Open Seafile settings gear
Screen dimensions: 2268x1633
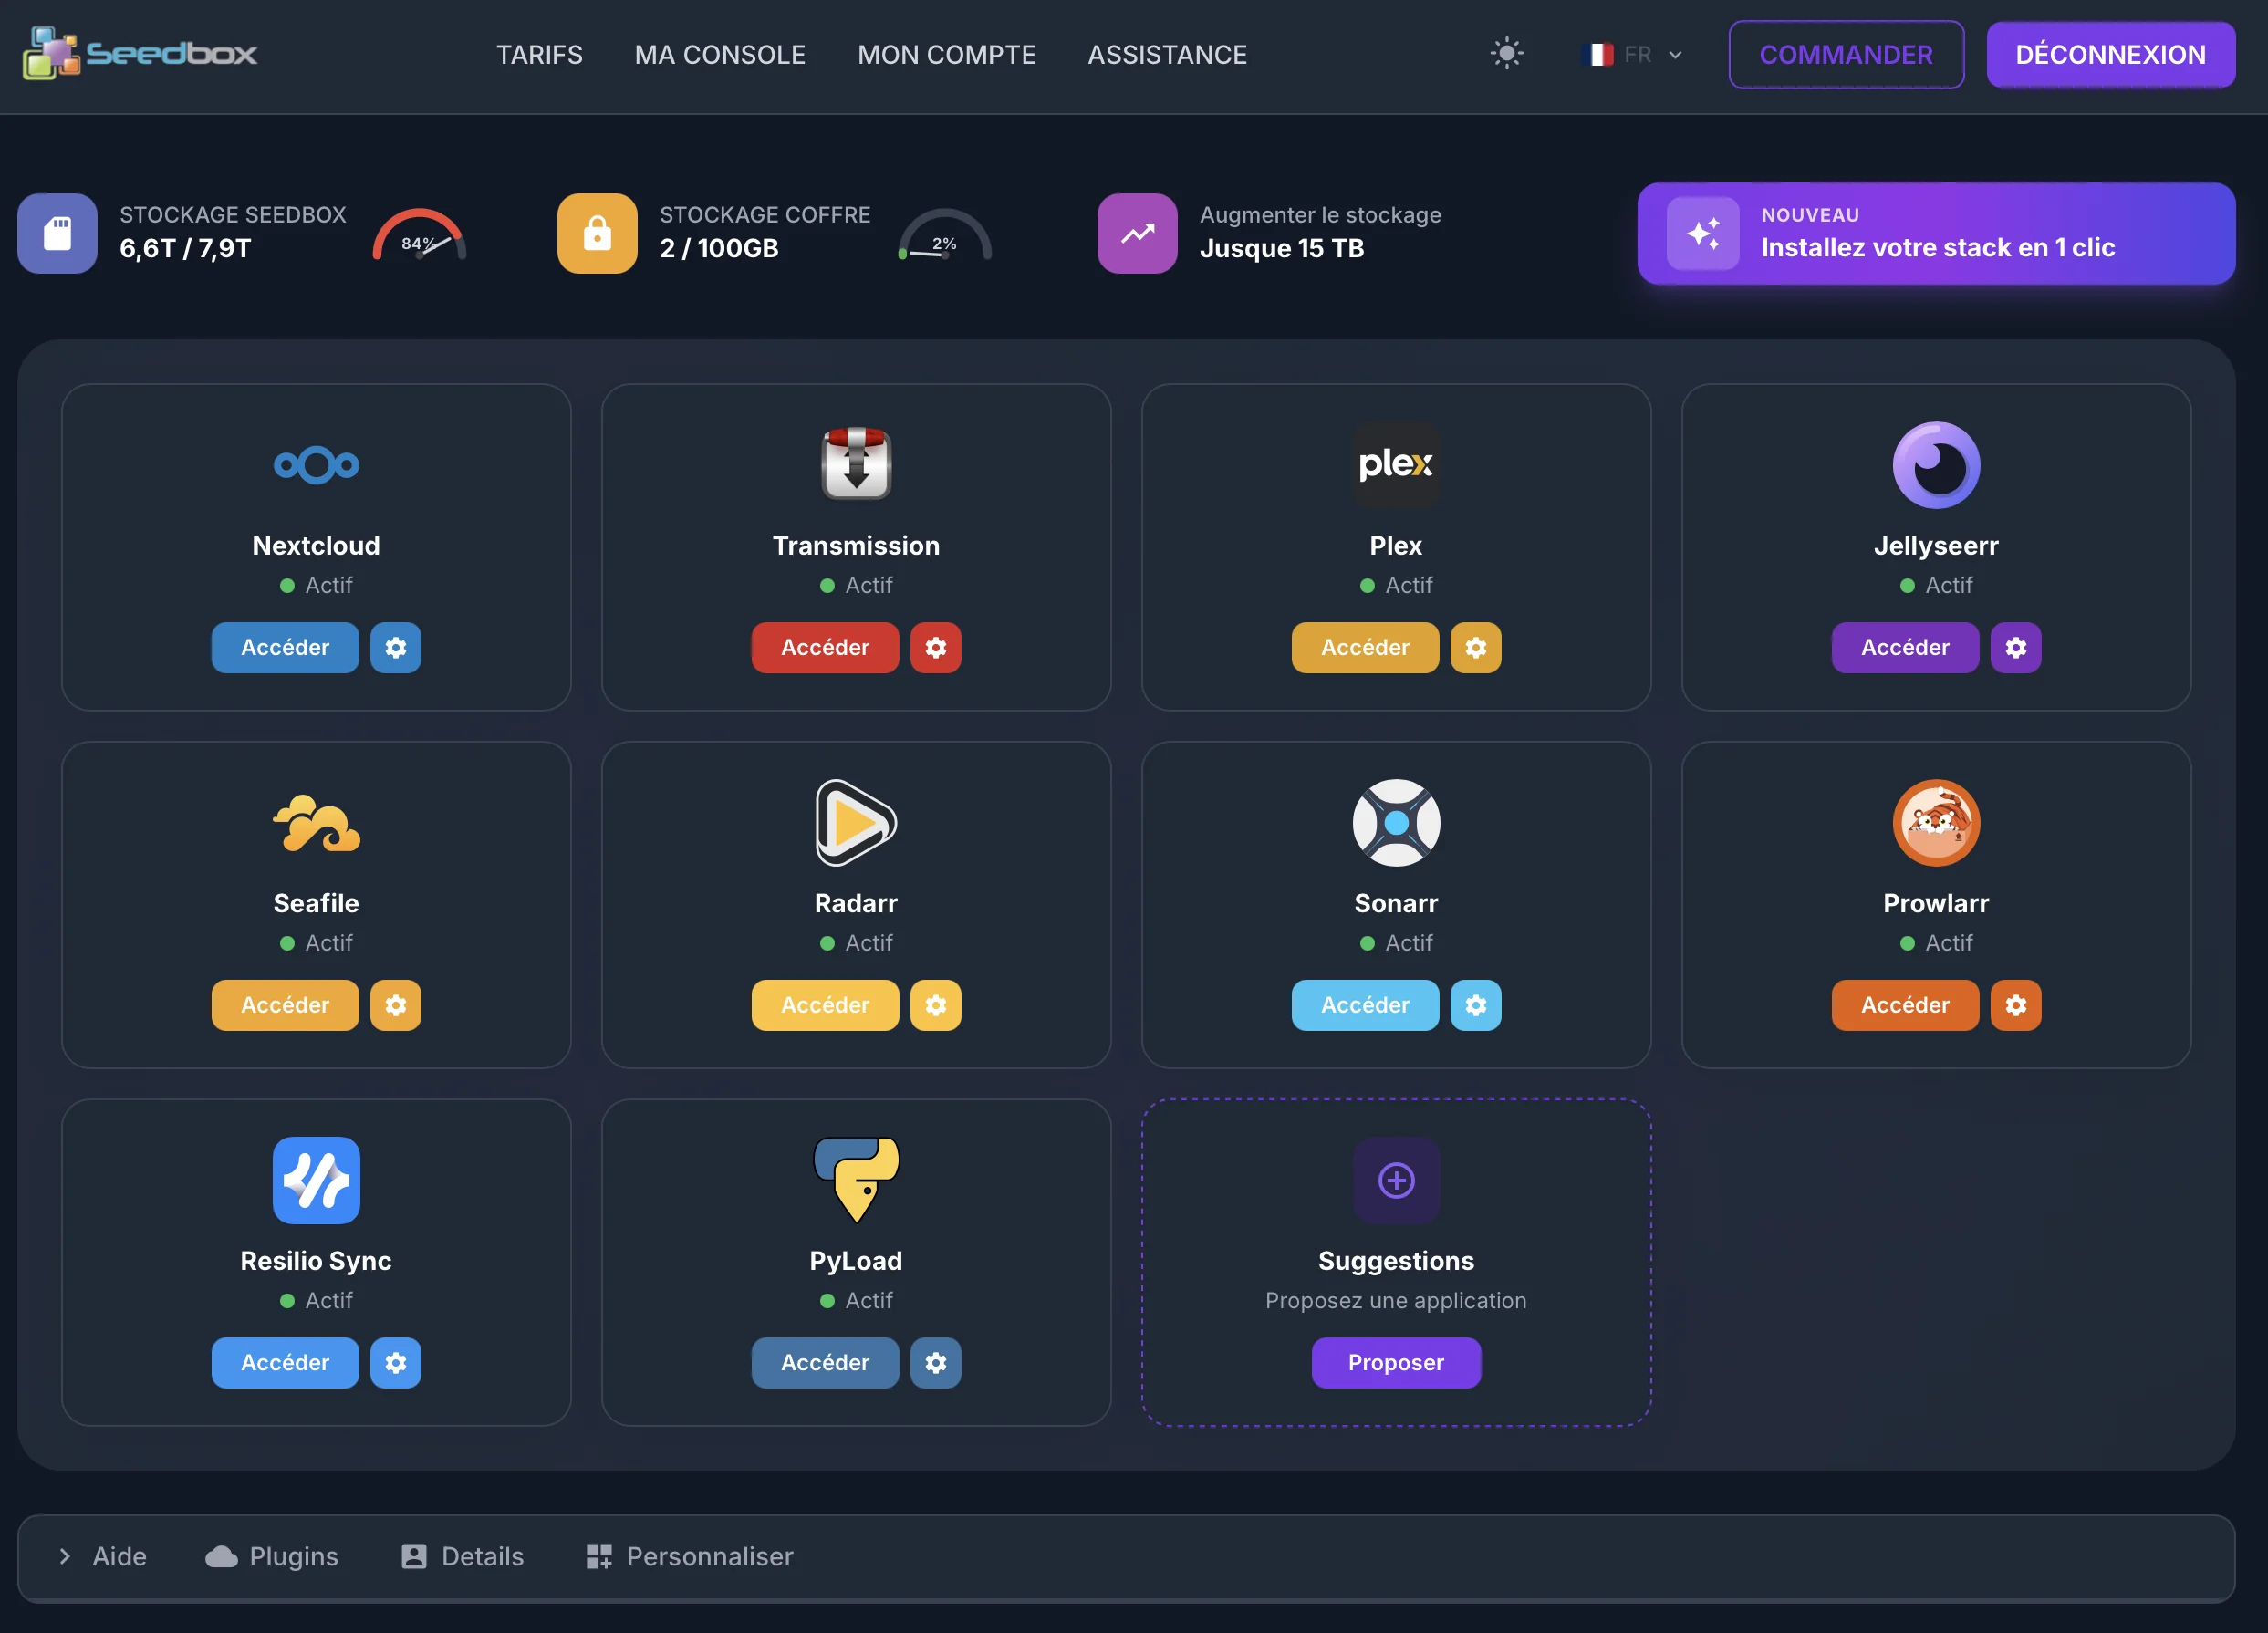tap(396, 1005)
